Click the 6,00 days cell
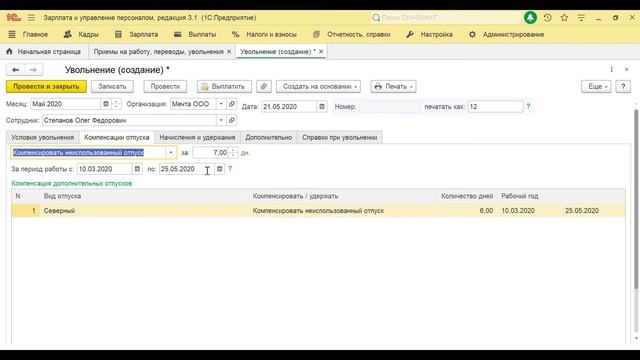640x360 pixels. (467, 211)
